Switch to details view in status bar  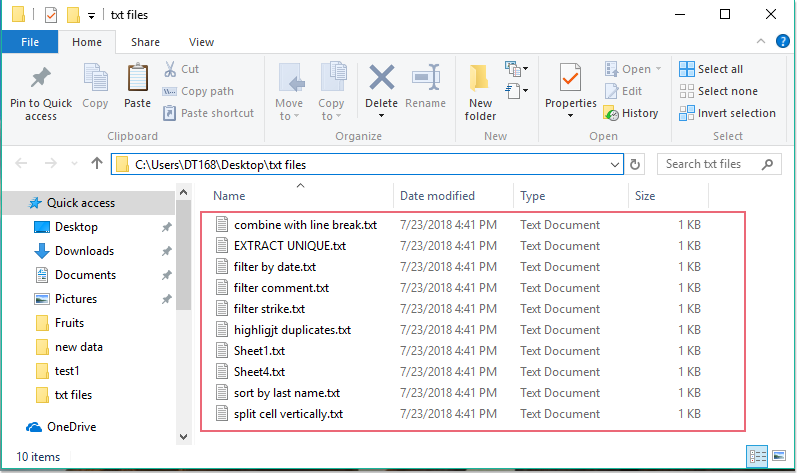coord(758,456)
